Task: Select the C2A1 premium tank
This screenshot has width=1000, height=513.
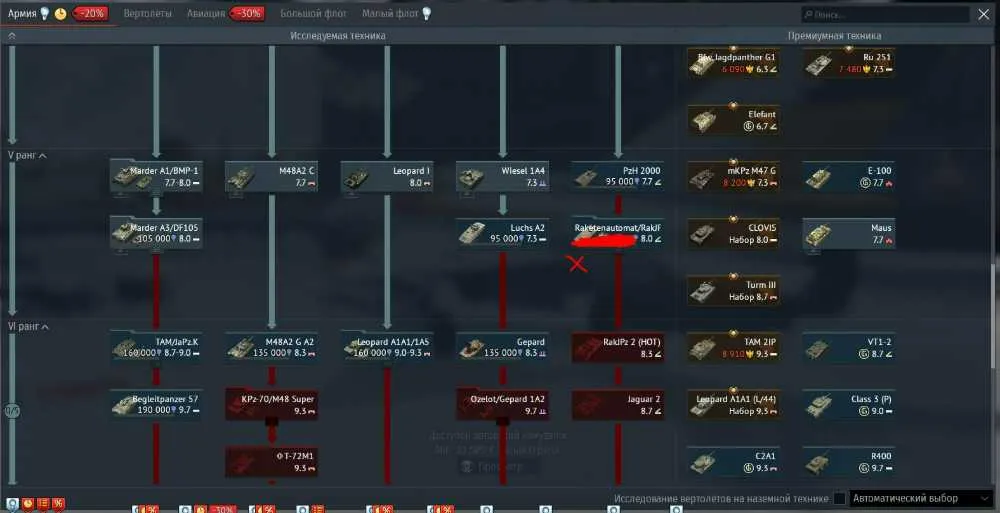Action: click(733, 461)
